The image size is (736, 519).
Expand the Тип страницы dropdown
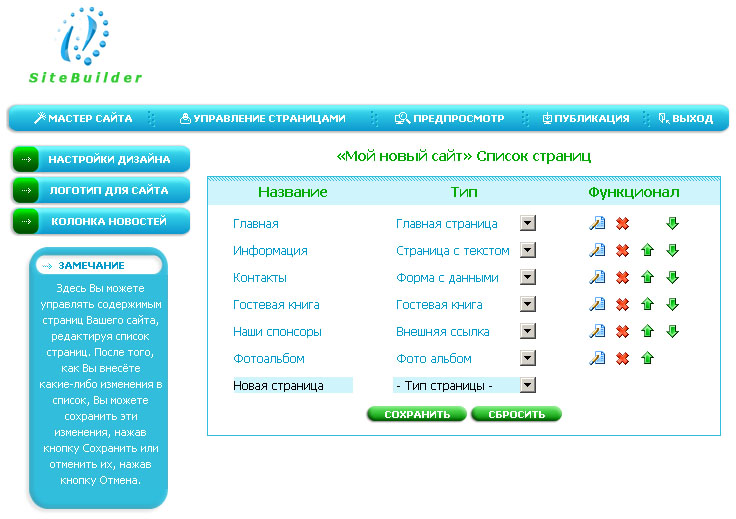[x=528, y=385]
